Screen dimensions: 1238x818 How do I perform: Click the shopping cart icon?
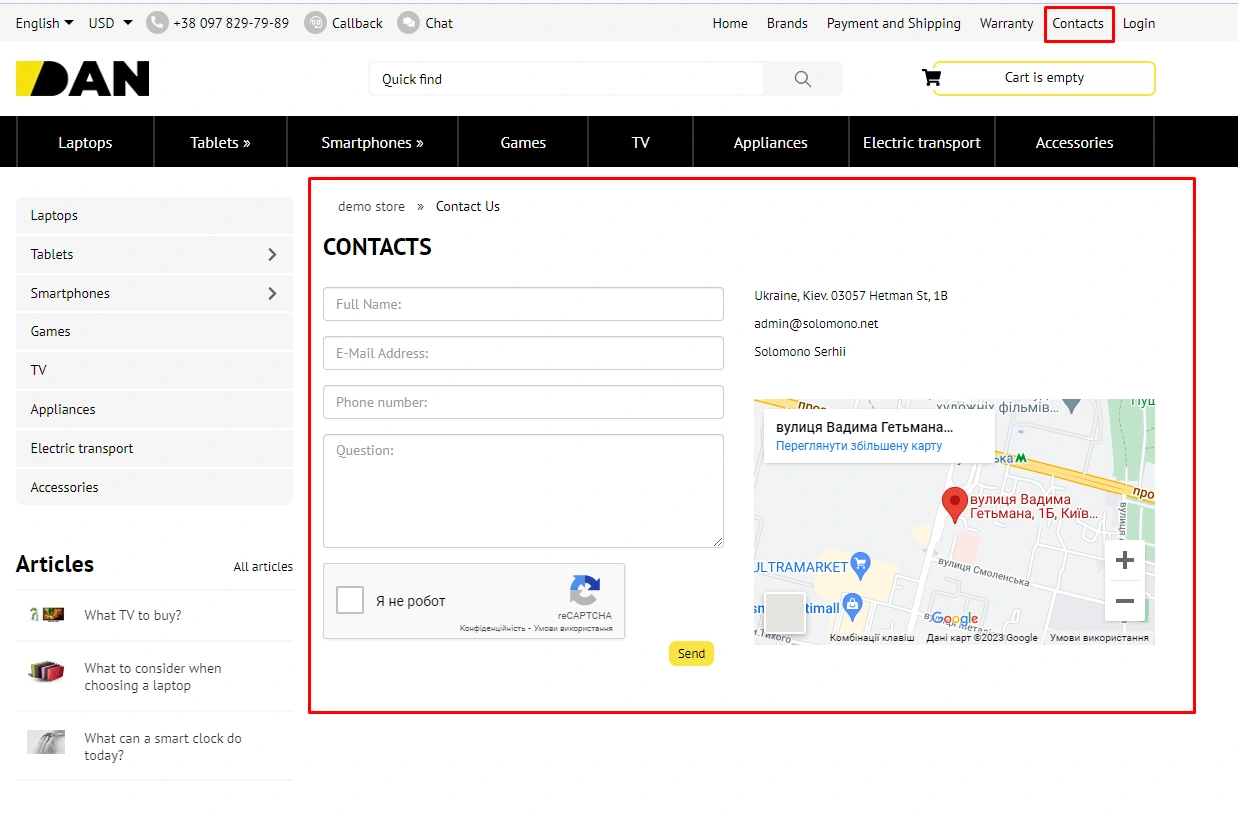931,78
